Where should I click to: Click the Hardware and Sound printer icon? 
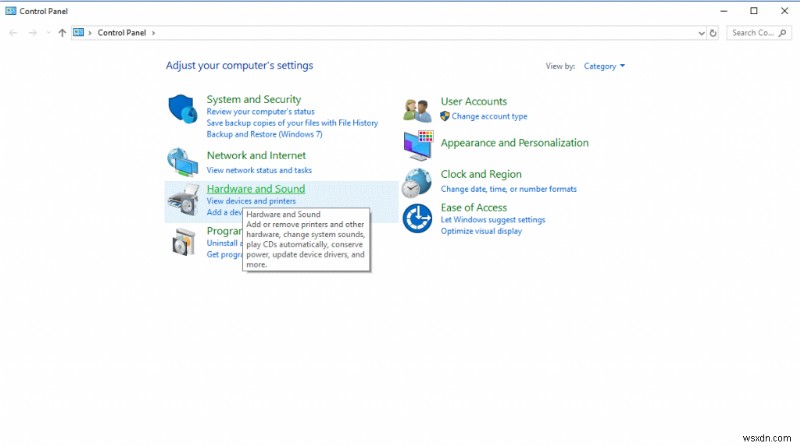182,201
